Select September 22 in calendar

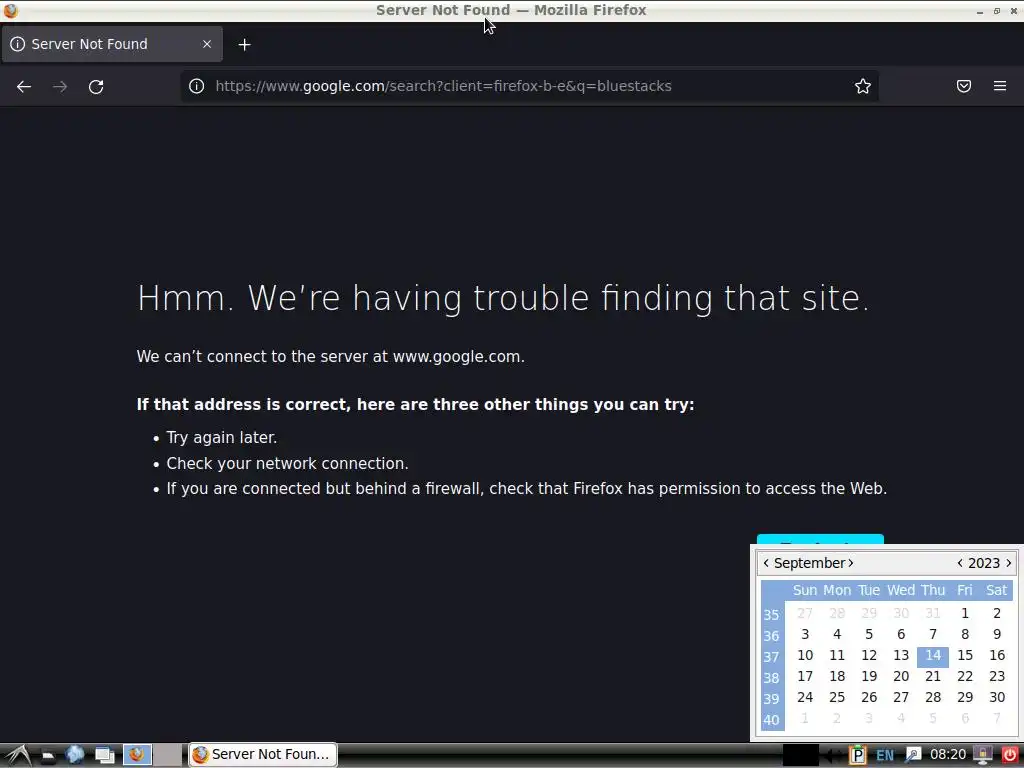tap(965, 677)
